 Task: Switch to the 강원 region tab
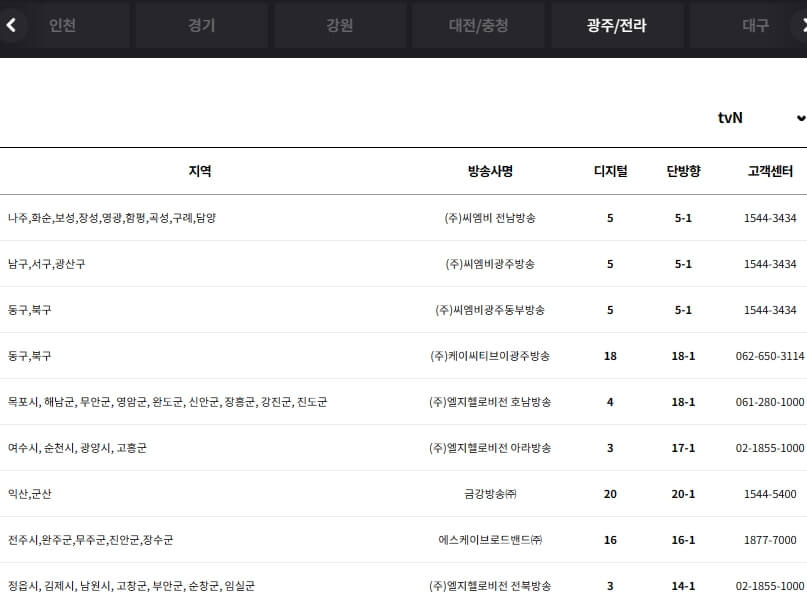[x=340, y=25]
